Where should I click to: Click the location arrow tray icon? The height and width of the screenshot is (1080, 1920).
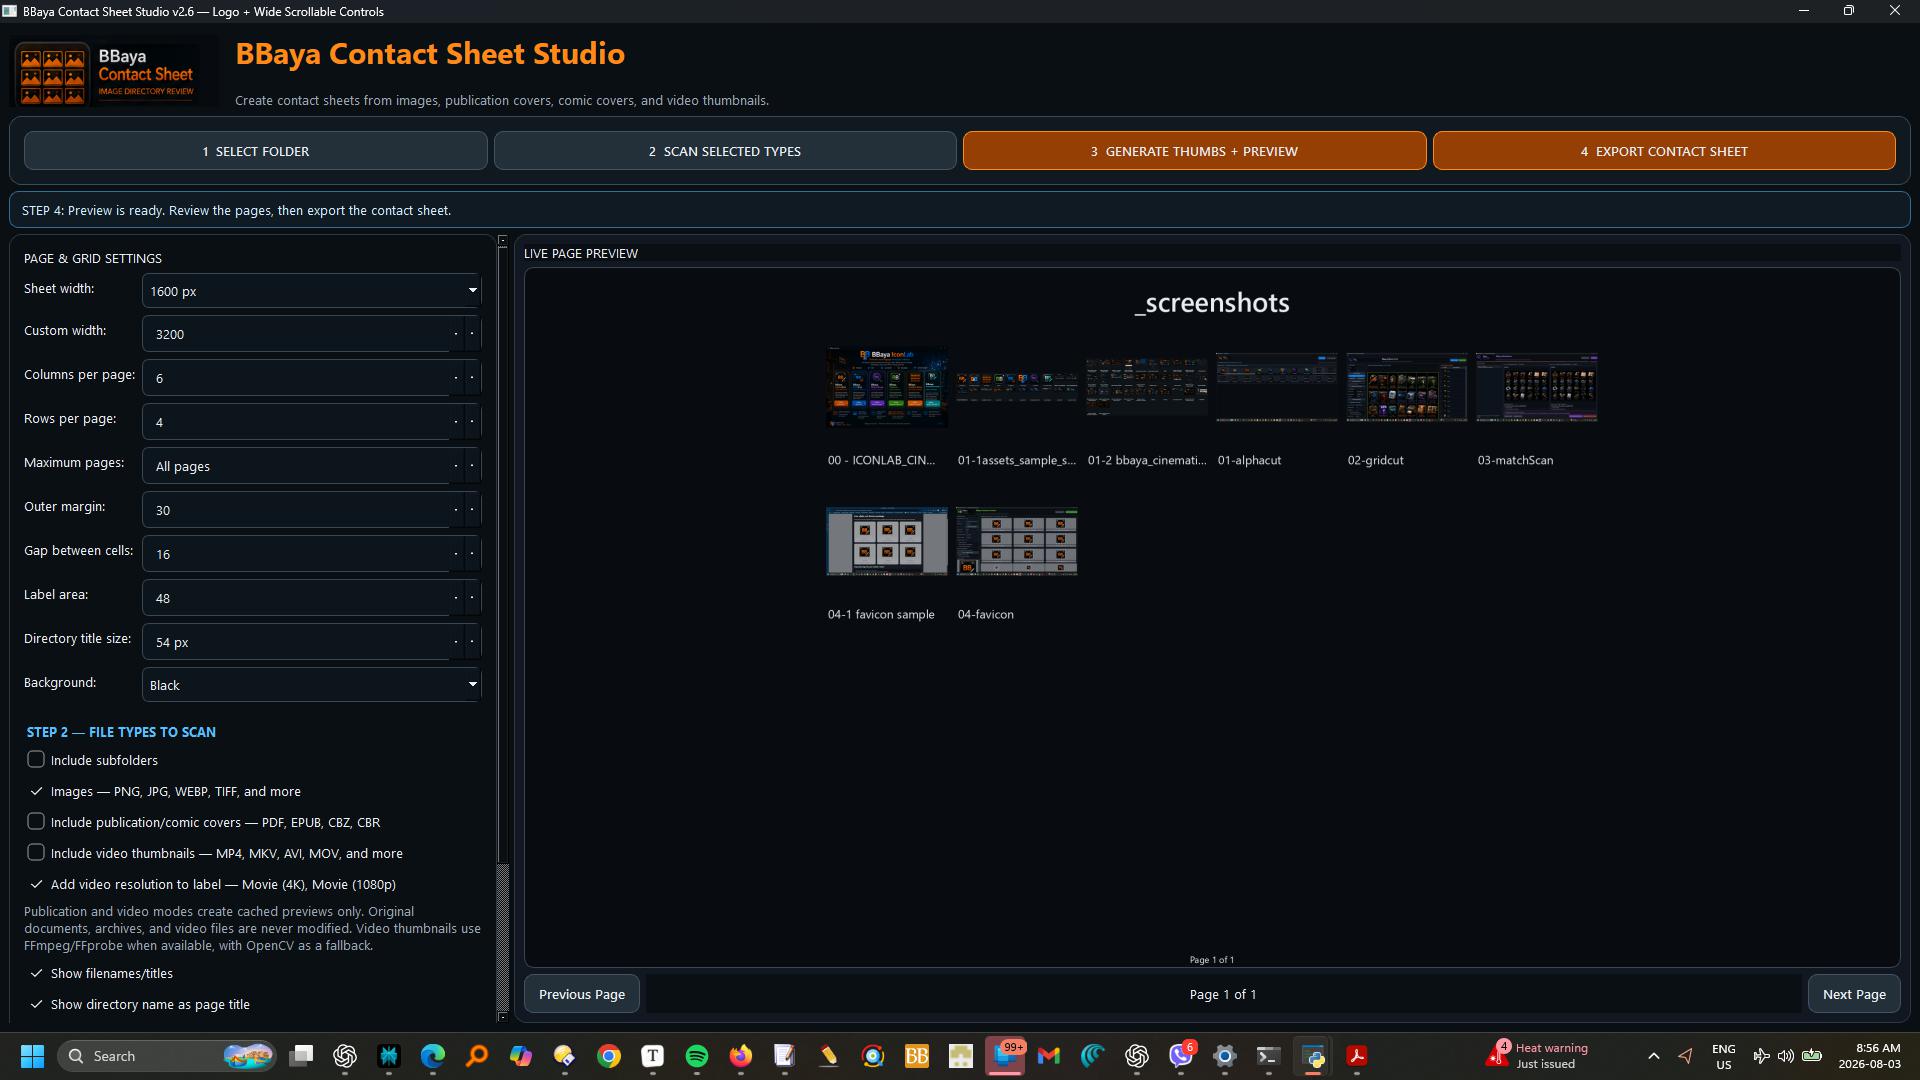pos(1686,1056)
